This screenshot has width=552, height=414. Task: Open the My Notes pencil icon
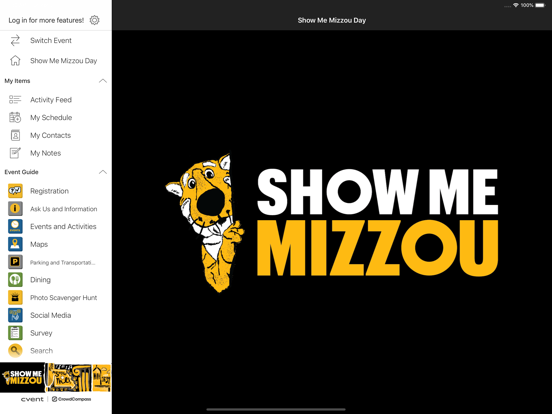point(15,153)
